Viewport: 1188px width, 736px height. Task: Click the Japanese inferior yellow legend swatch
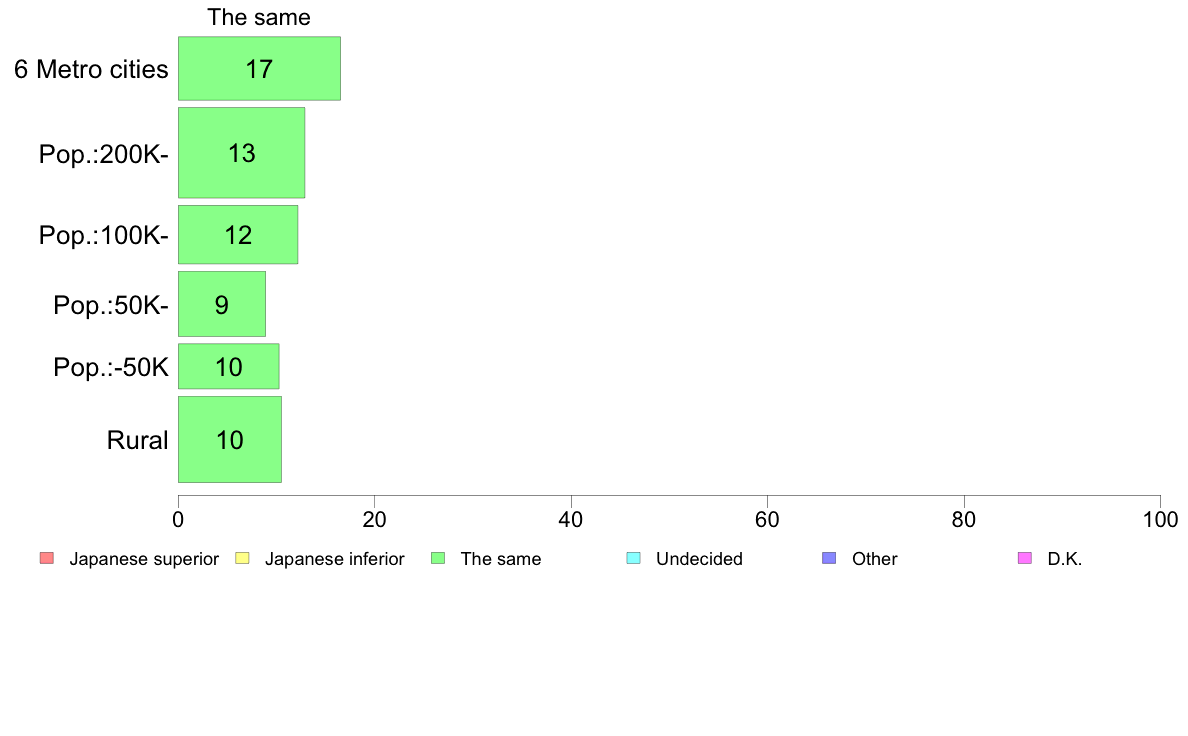click(x=242, y=559)
